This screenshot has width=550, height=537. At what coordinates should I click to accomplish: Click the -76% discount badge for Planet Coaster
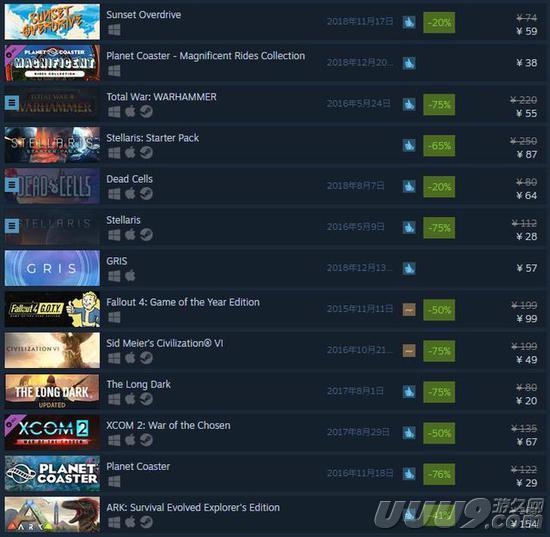click(x=439, y=474)
